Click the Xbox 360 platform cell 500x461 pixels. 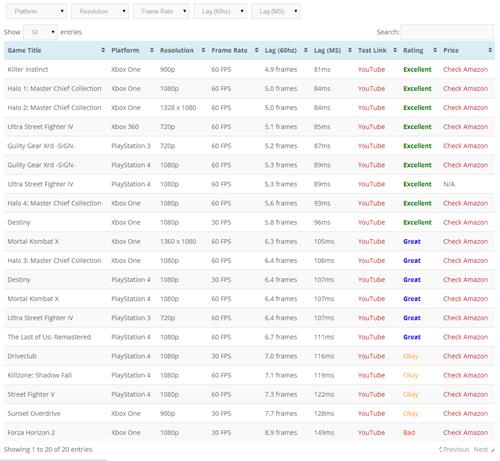125,127
